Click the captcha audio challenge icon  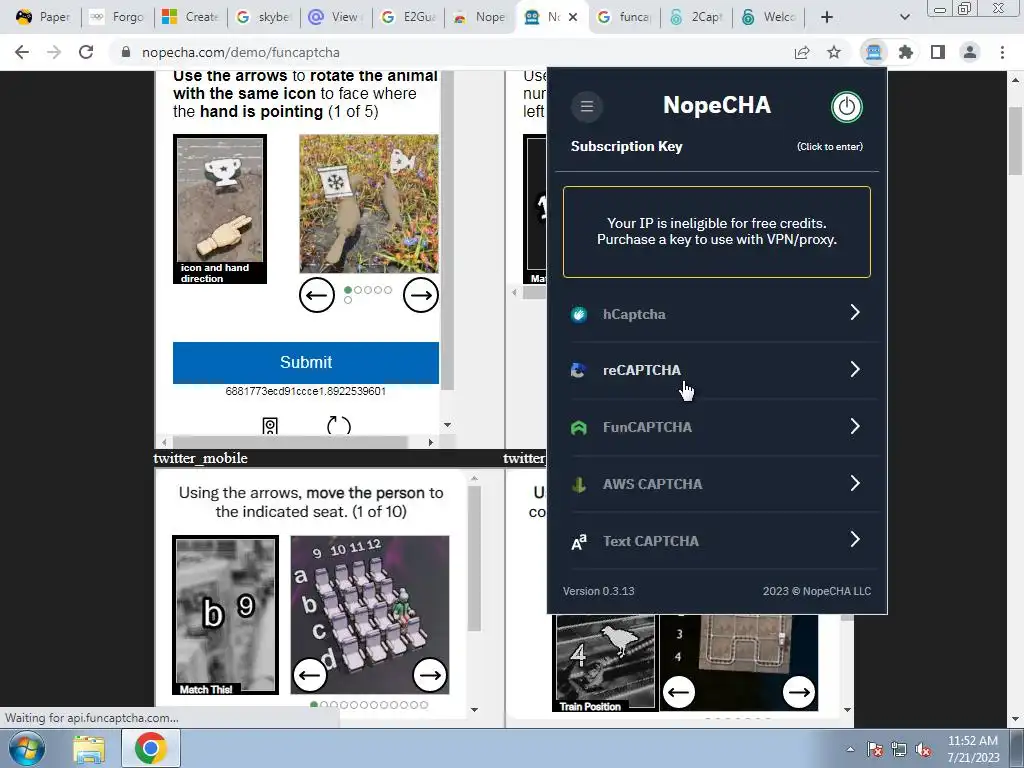[x=270, y=426]
